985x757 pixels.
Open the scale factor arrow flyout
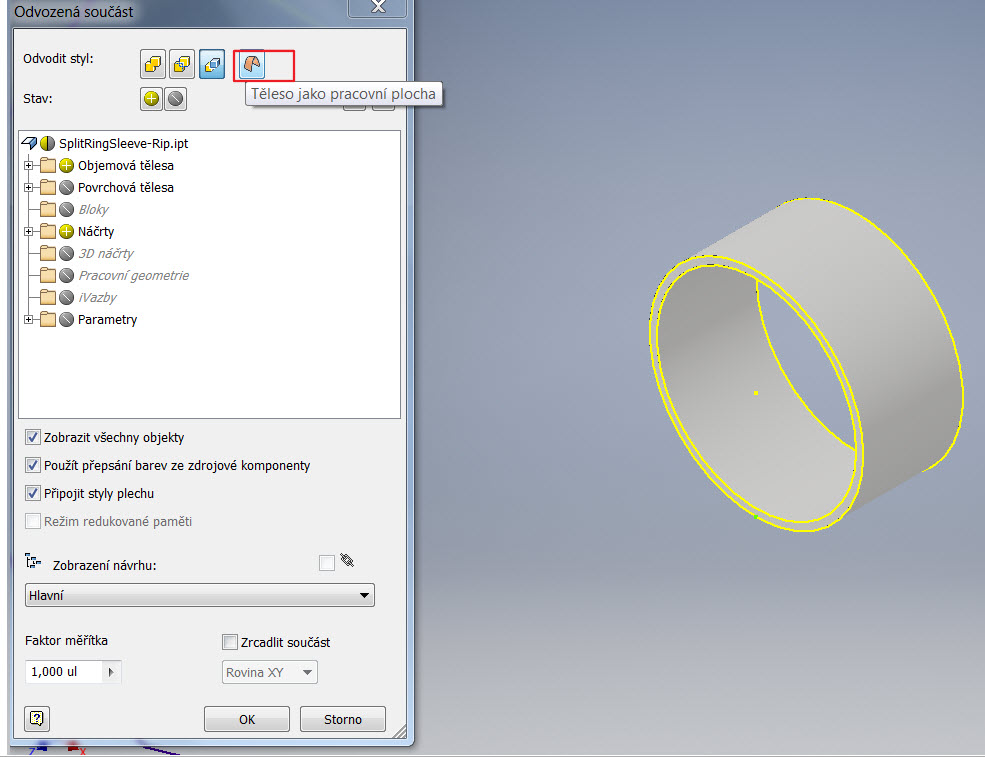[111, 672]
